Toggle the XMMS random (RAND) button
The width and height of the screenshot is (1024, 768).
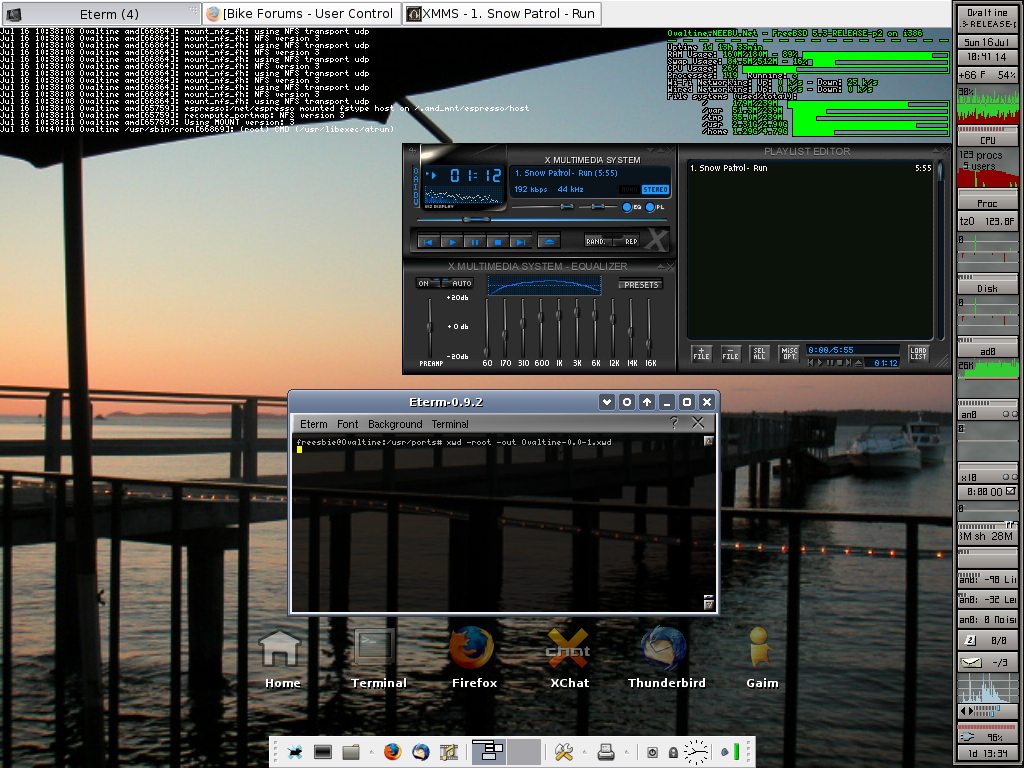click(x=596, y=241)
